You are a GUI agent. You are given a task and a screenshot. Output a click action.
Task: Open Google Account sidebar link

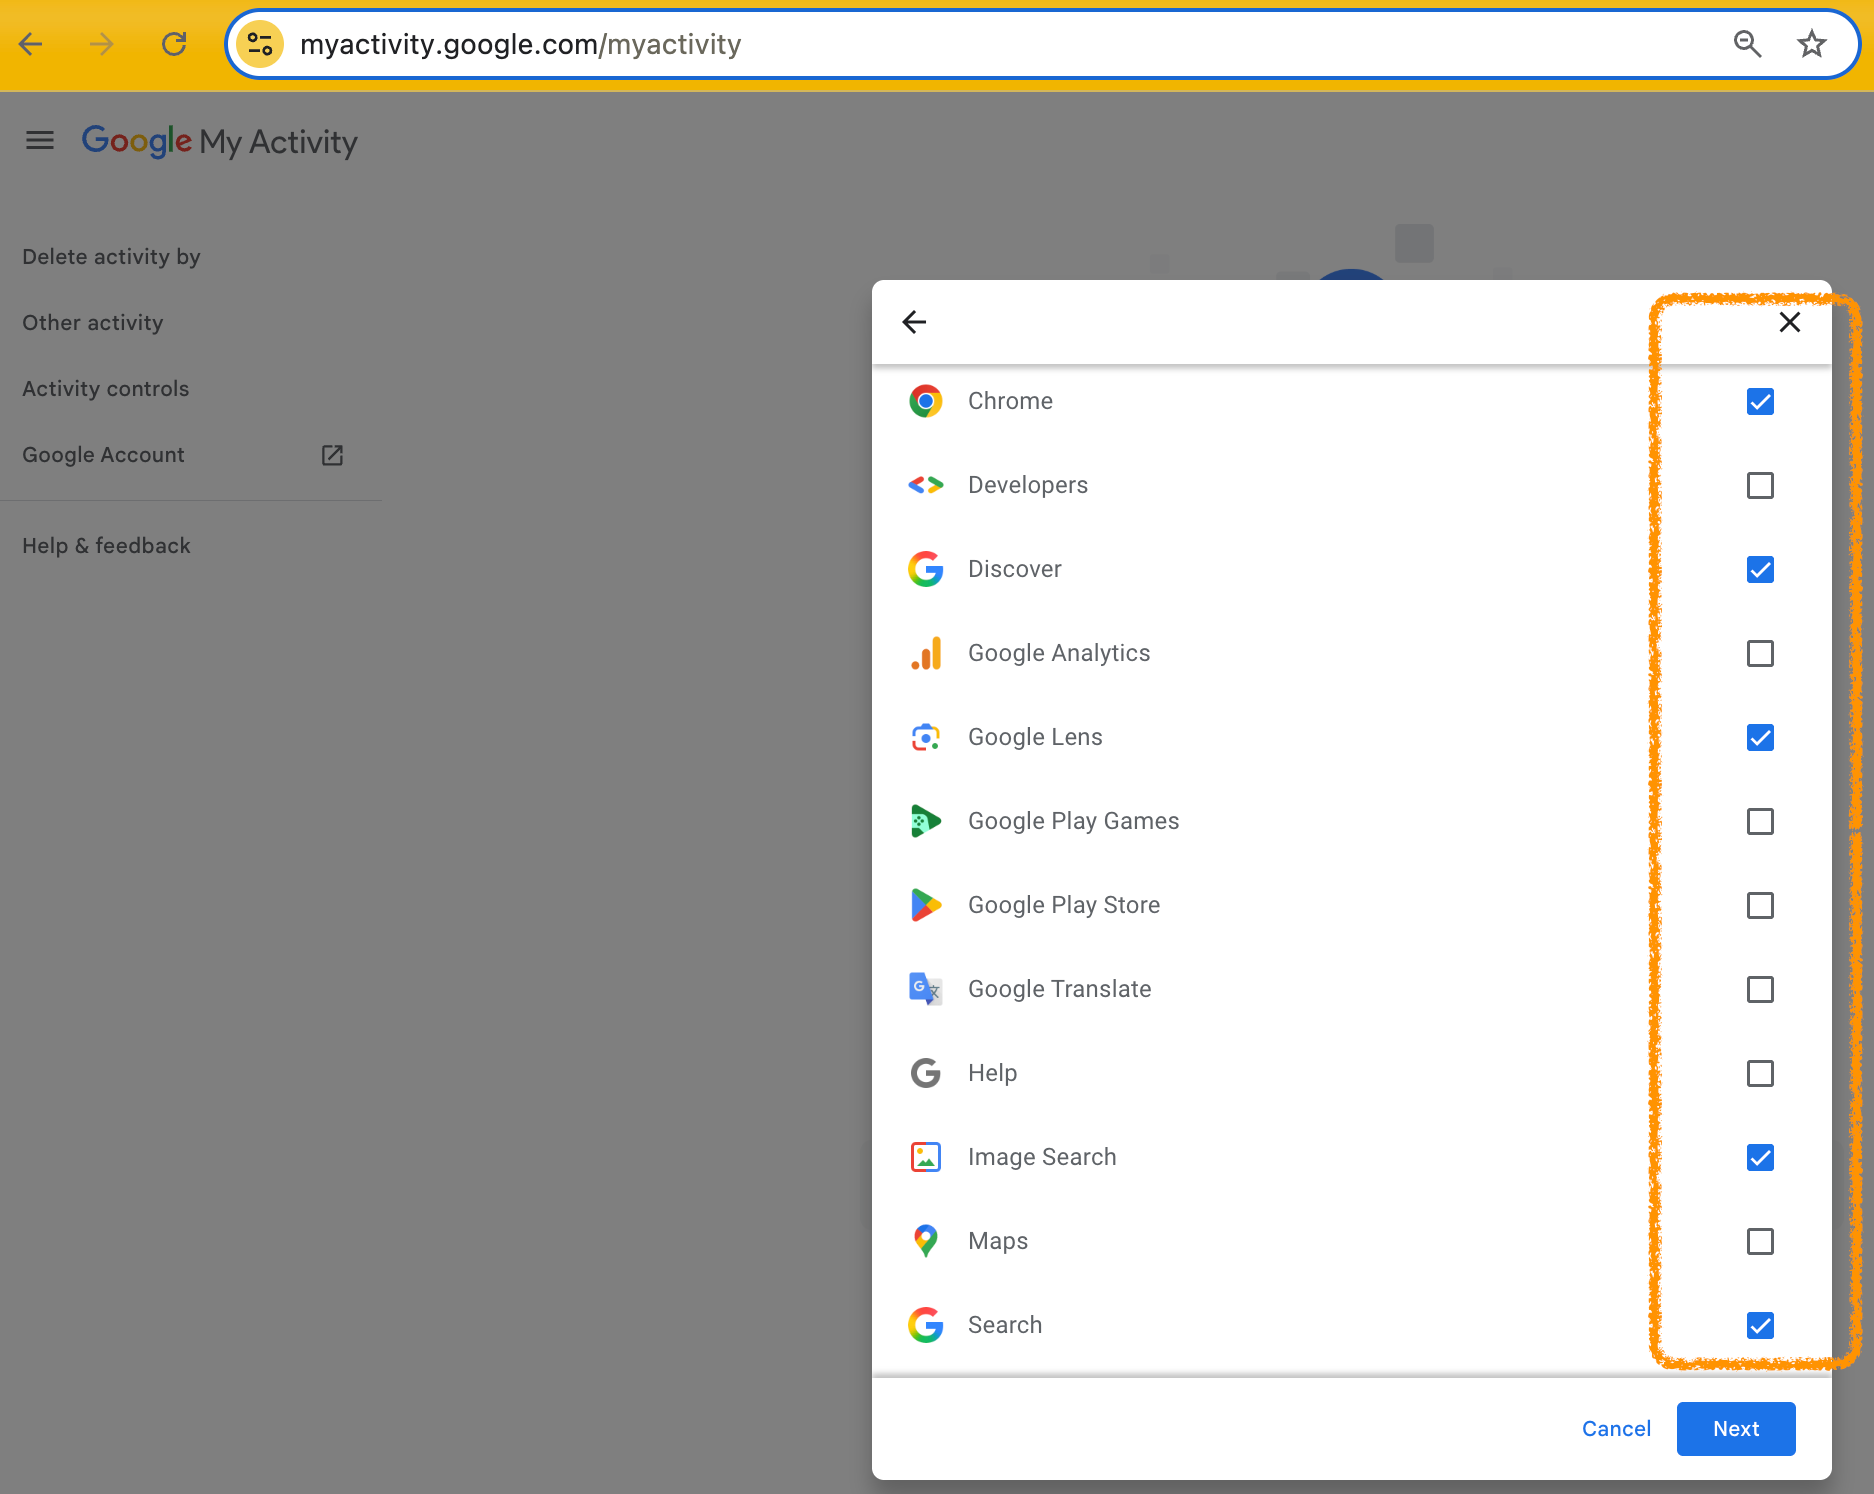pos(103,455)
